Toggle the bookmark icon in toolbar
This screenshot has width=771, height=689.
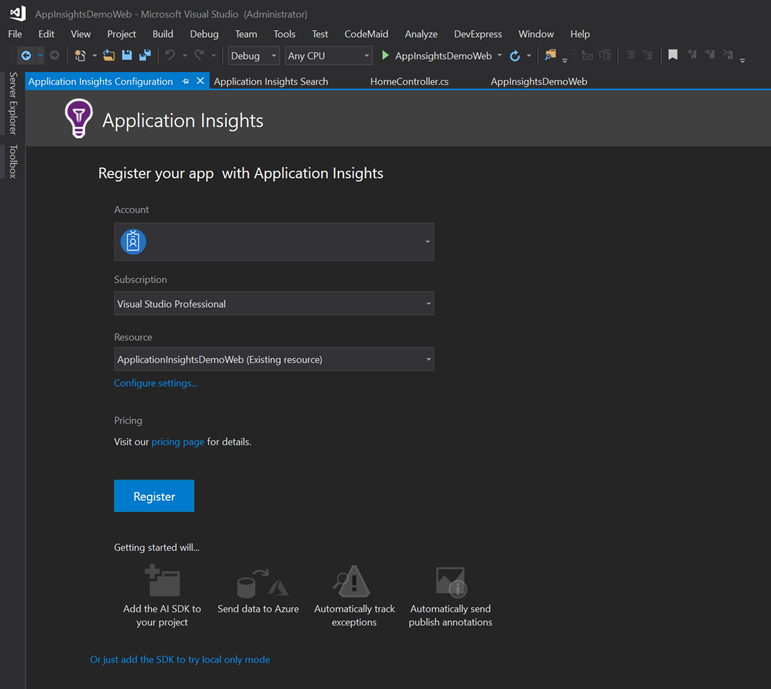(673, 55)
